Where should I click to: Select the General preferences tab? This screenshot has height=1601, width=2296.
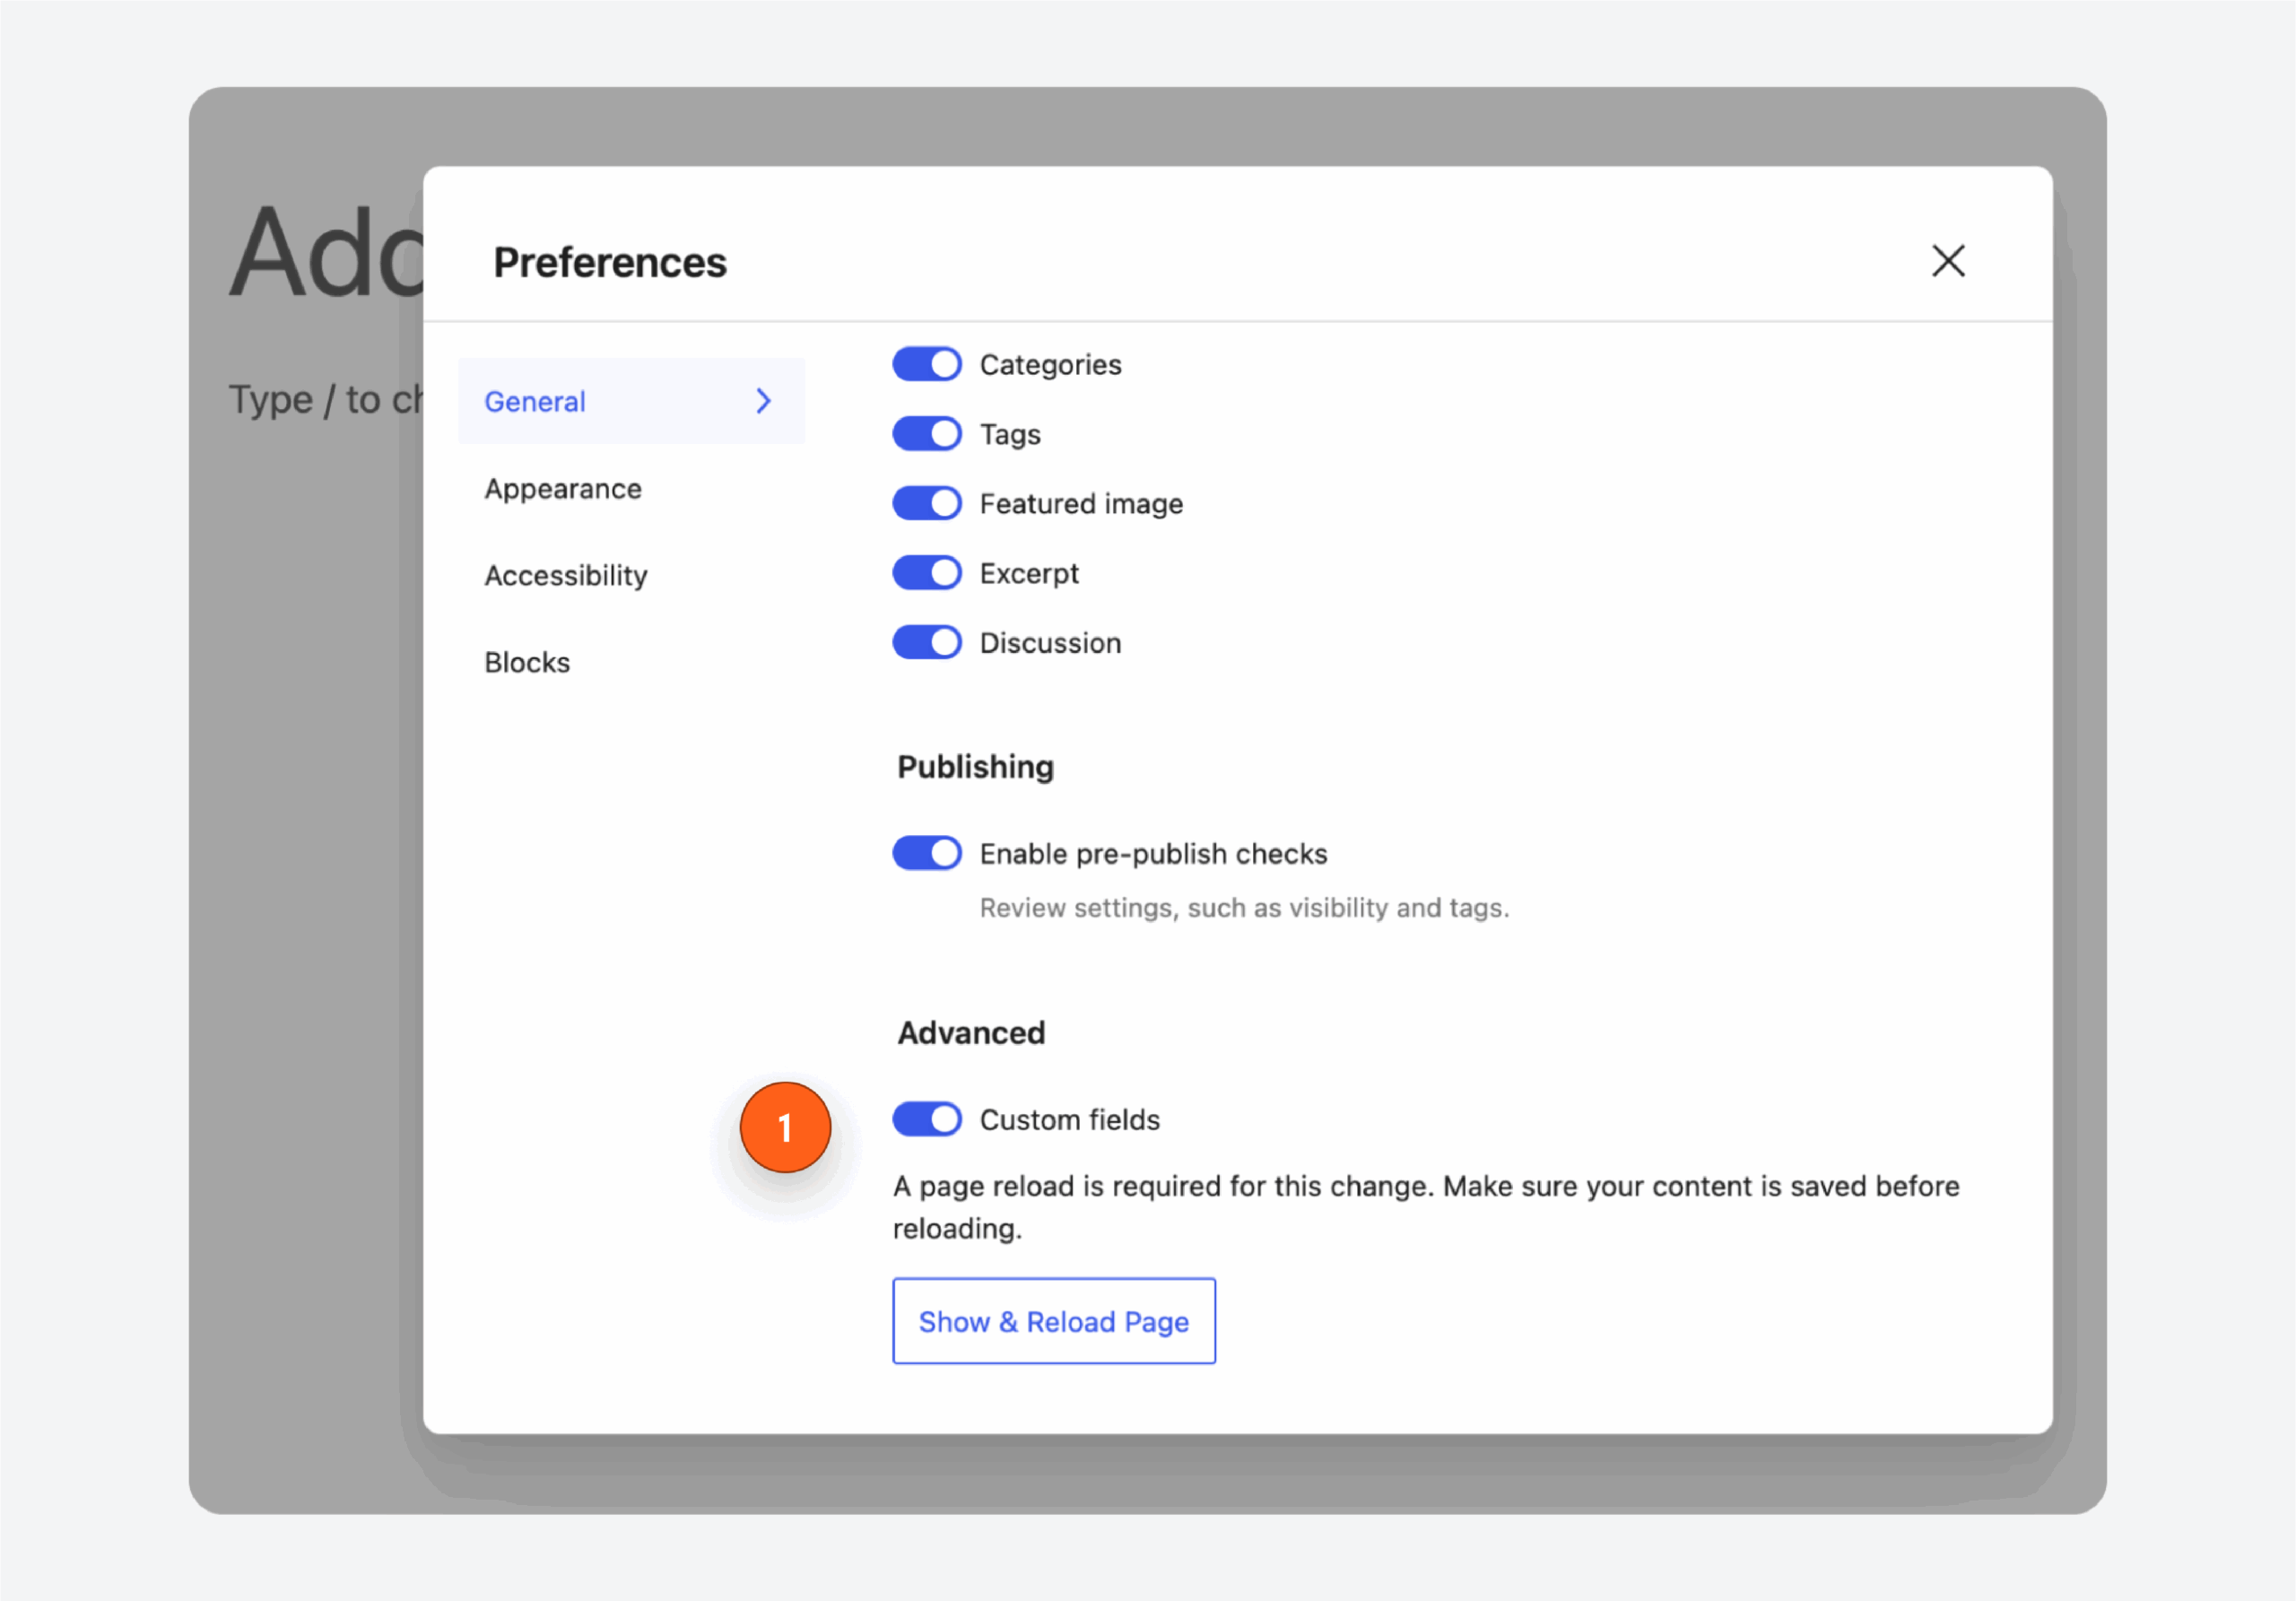[535, 401]
